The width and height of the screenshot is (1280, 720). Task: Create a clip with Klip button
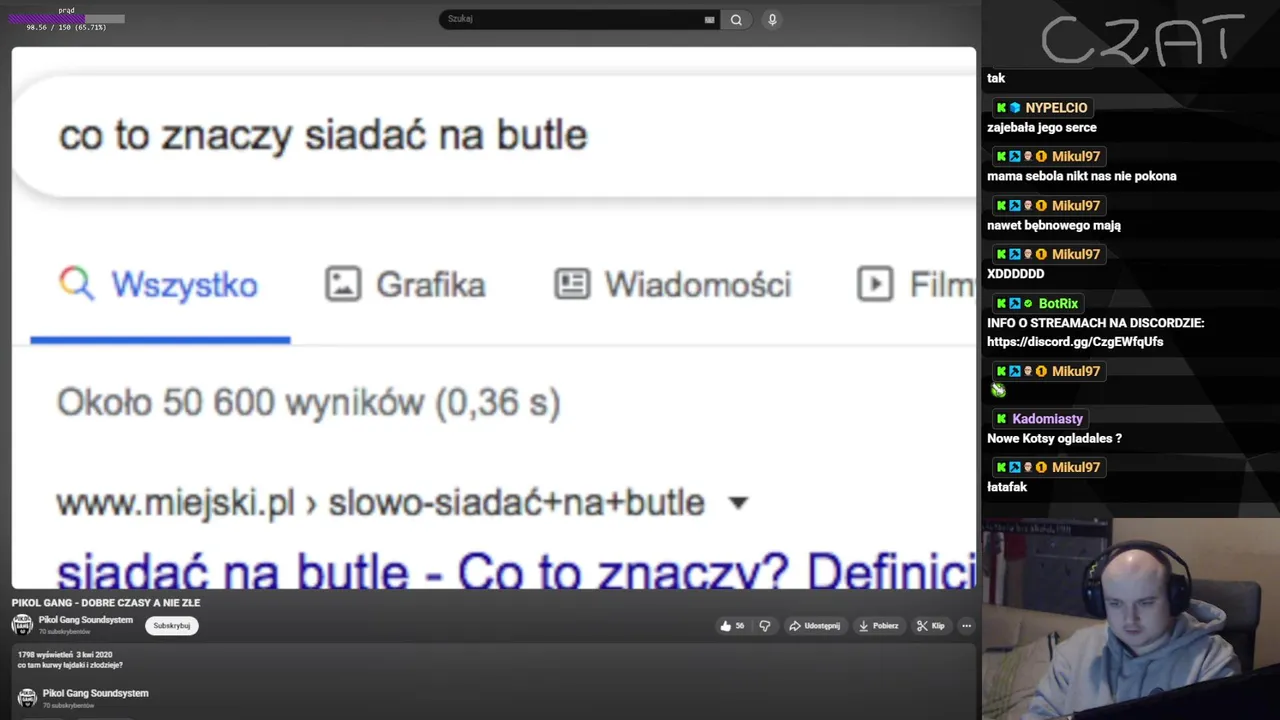point(930,626)
